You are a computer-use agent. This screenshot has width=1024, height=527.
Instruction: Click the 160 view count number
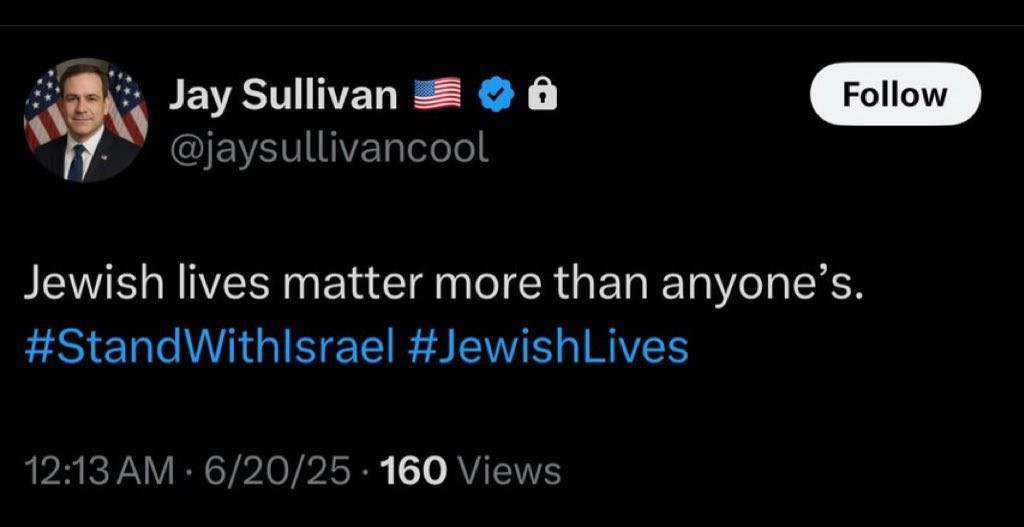point(416,470)
